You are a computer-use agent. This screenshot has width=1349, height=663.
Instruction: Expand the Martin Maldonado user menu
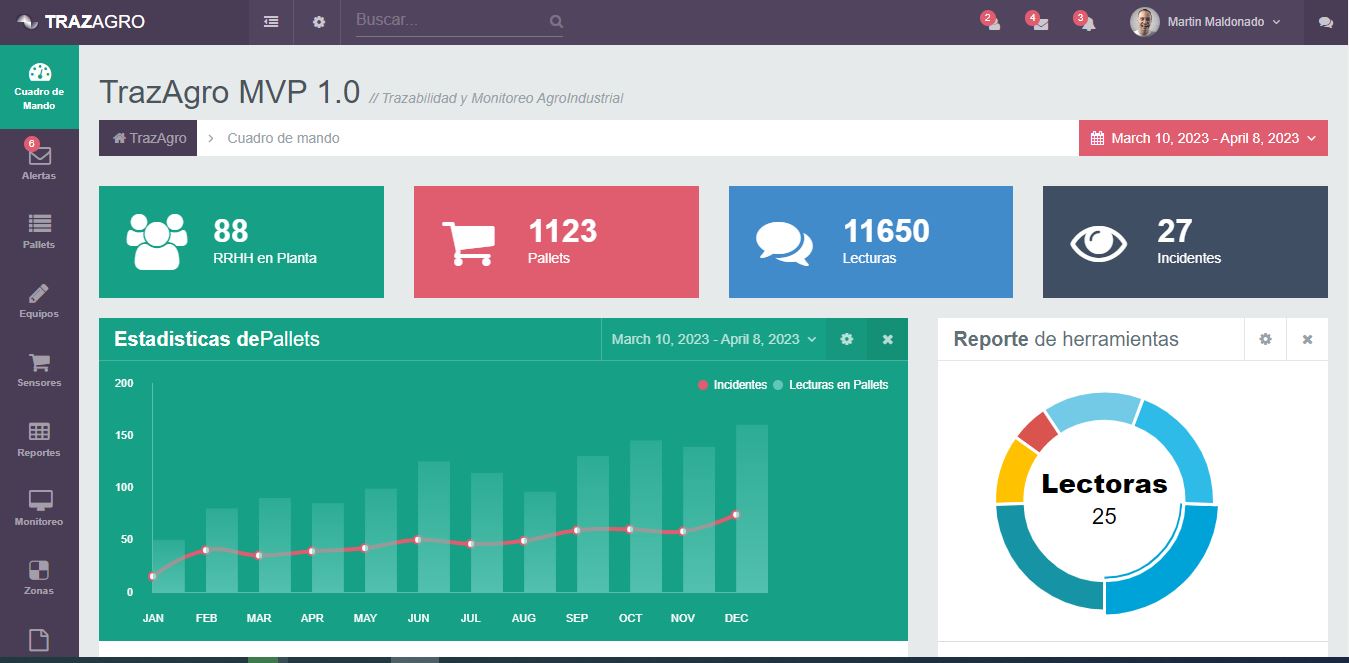click(x=1206, y=22)
